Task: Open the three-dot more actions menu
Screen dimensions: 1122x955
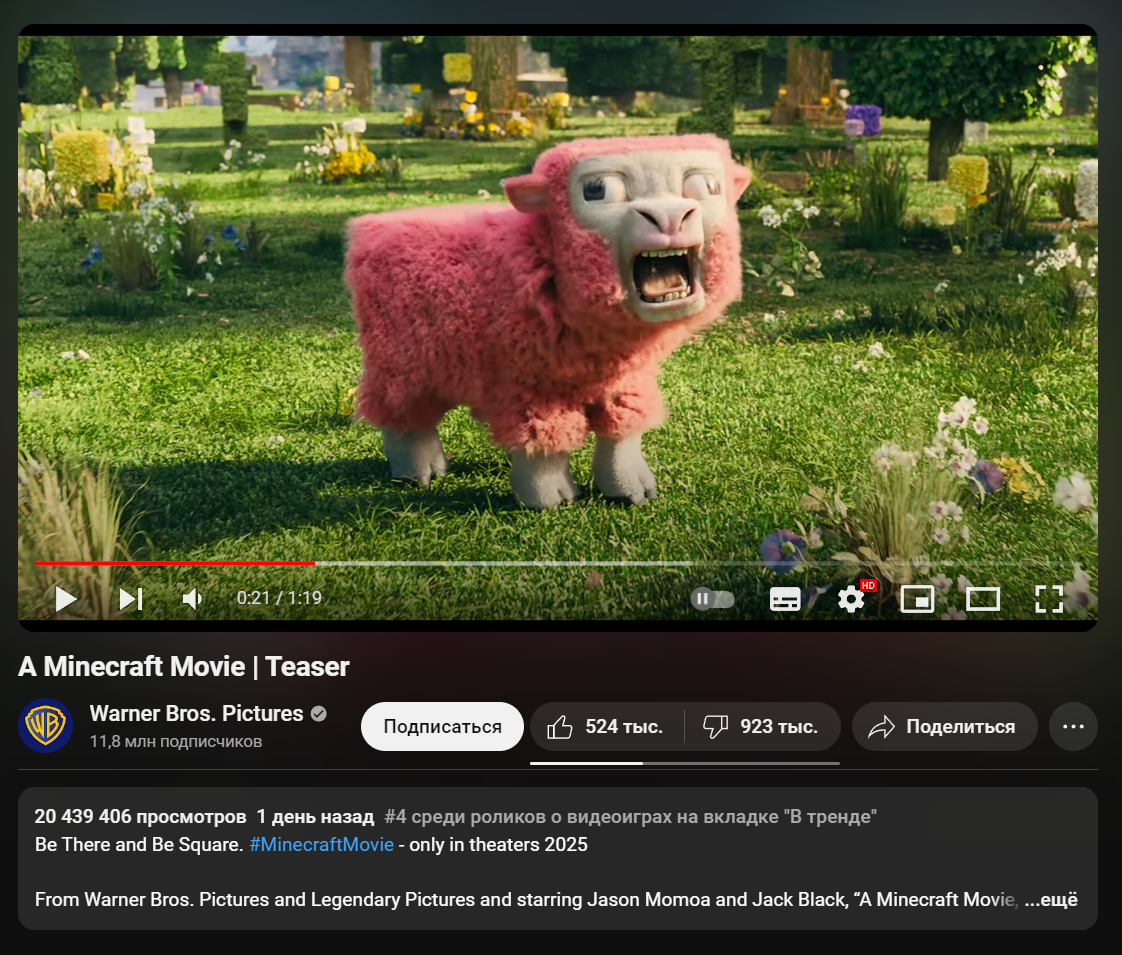Action: click(x=1073, y=726)
